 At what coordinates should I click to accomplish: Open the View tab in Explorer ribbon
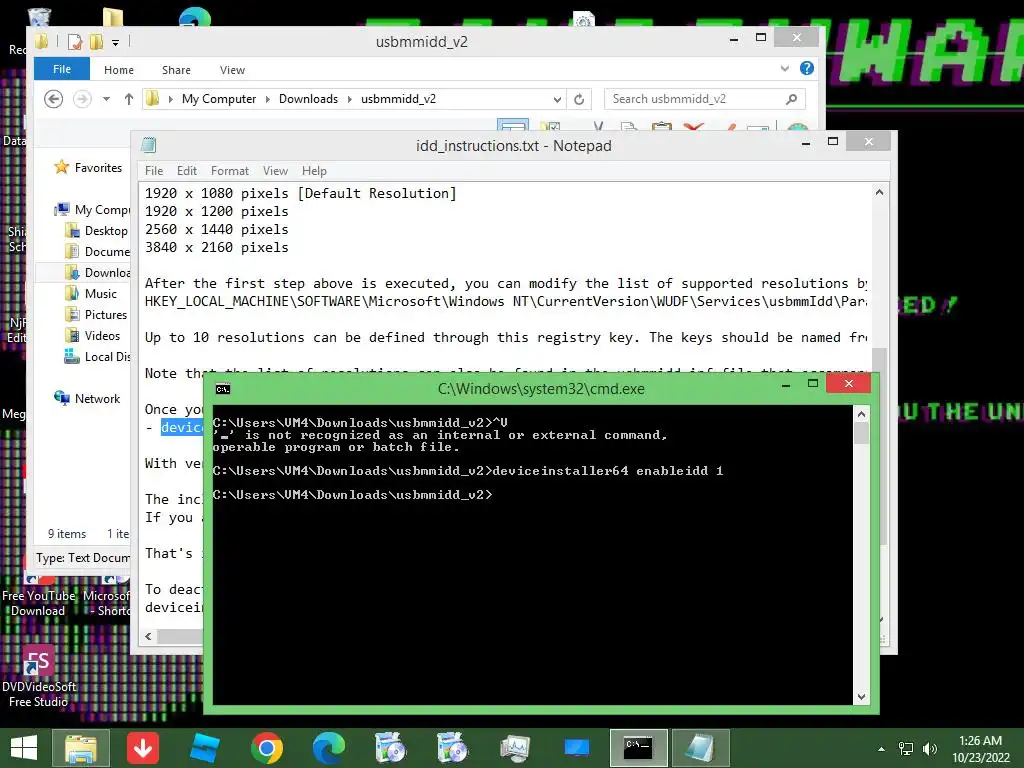(x=232, y=70)
